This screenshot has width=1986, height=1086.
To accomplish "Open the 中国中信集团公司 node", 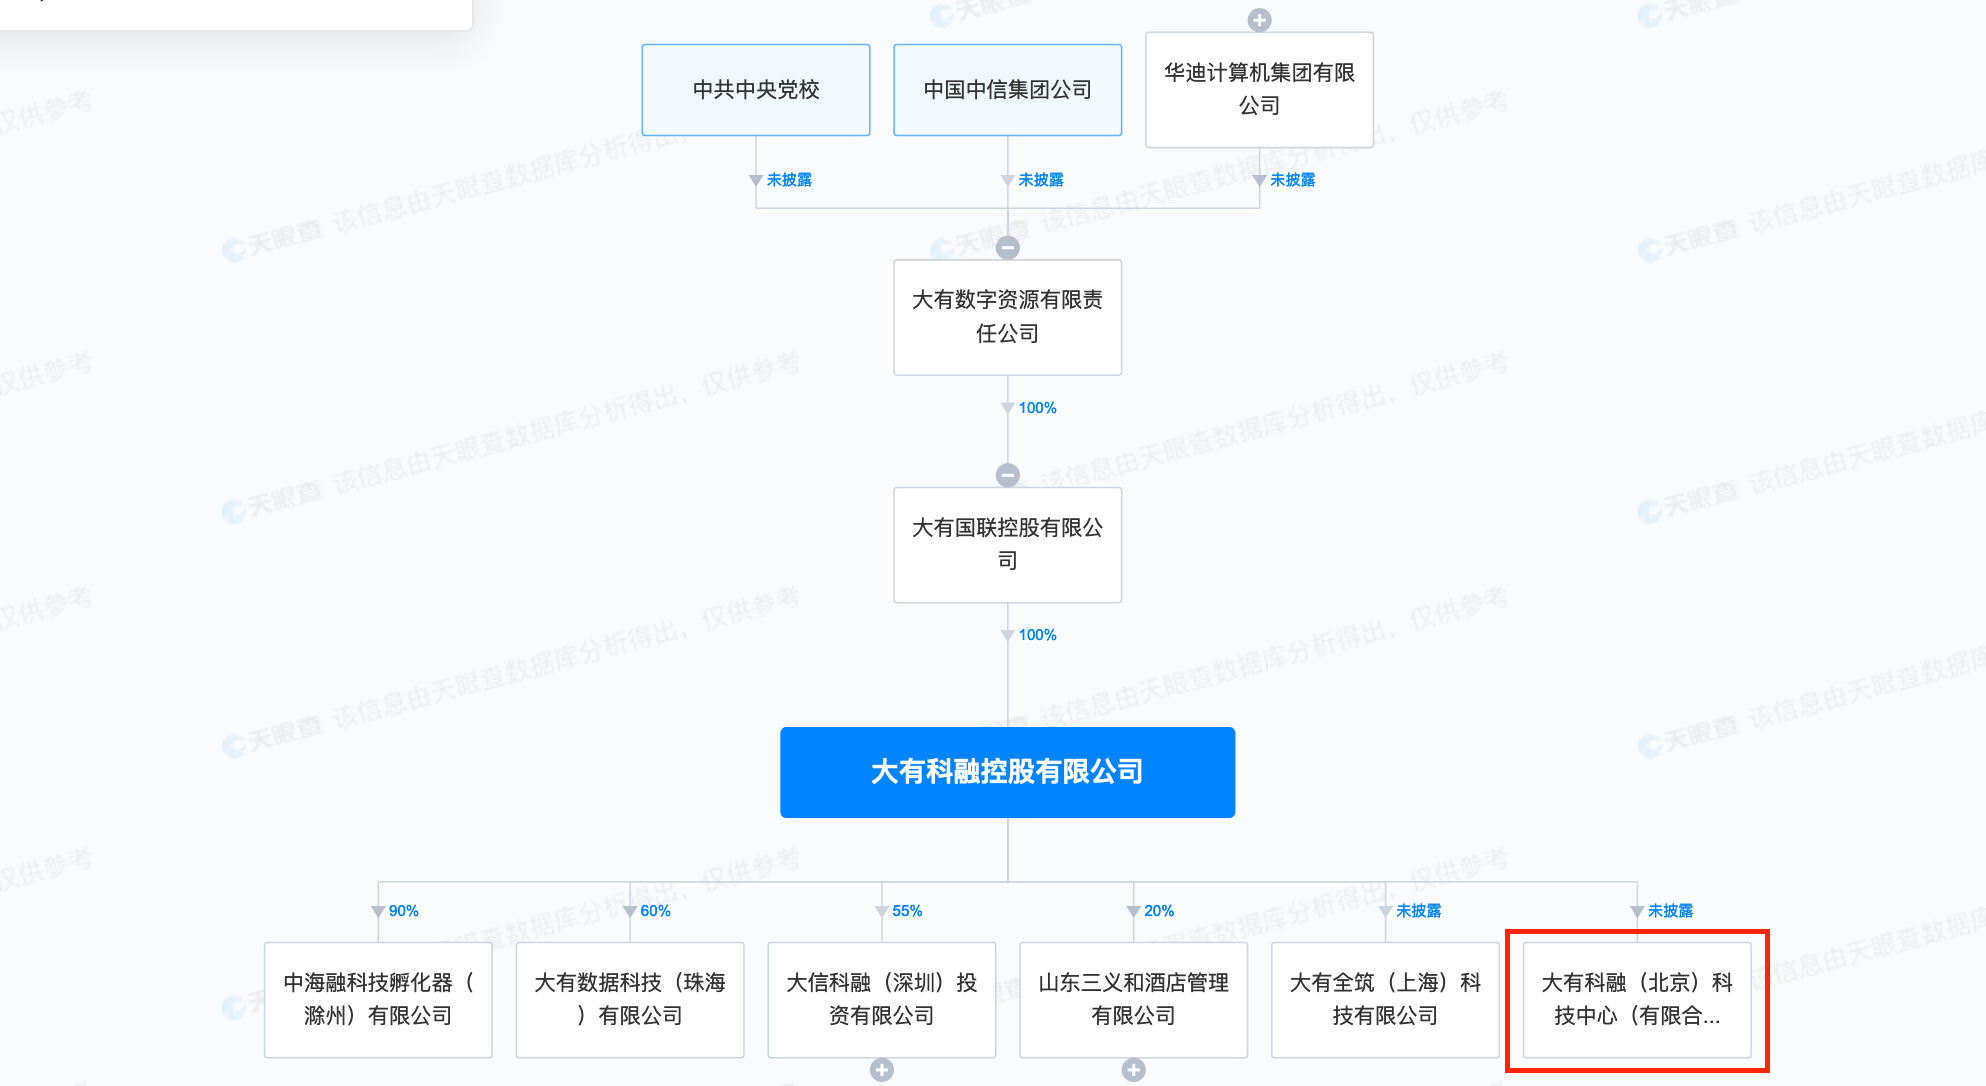I will [1007, 90].
